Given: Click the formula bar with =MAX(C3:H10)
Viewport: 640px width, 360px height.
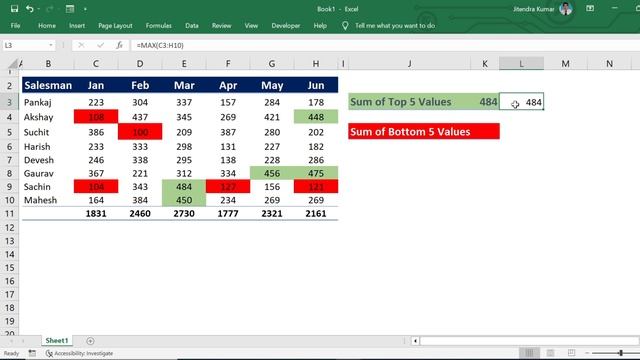Looking at the screenshot, I should click(x=384, y=45).
